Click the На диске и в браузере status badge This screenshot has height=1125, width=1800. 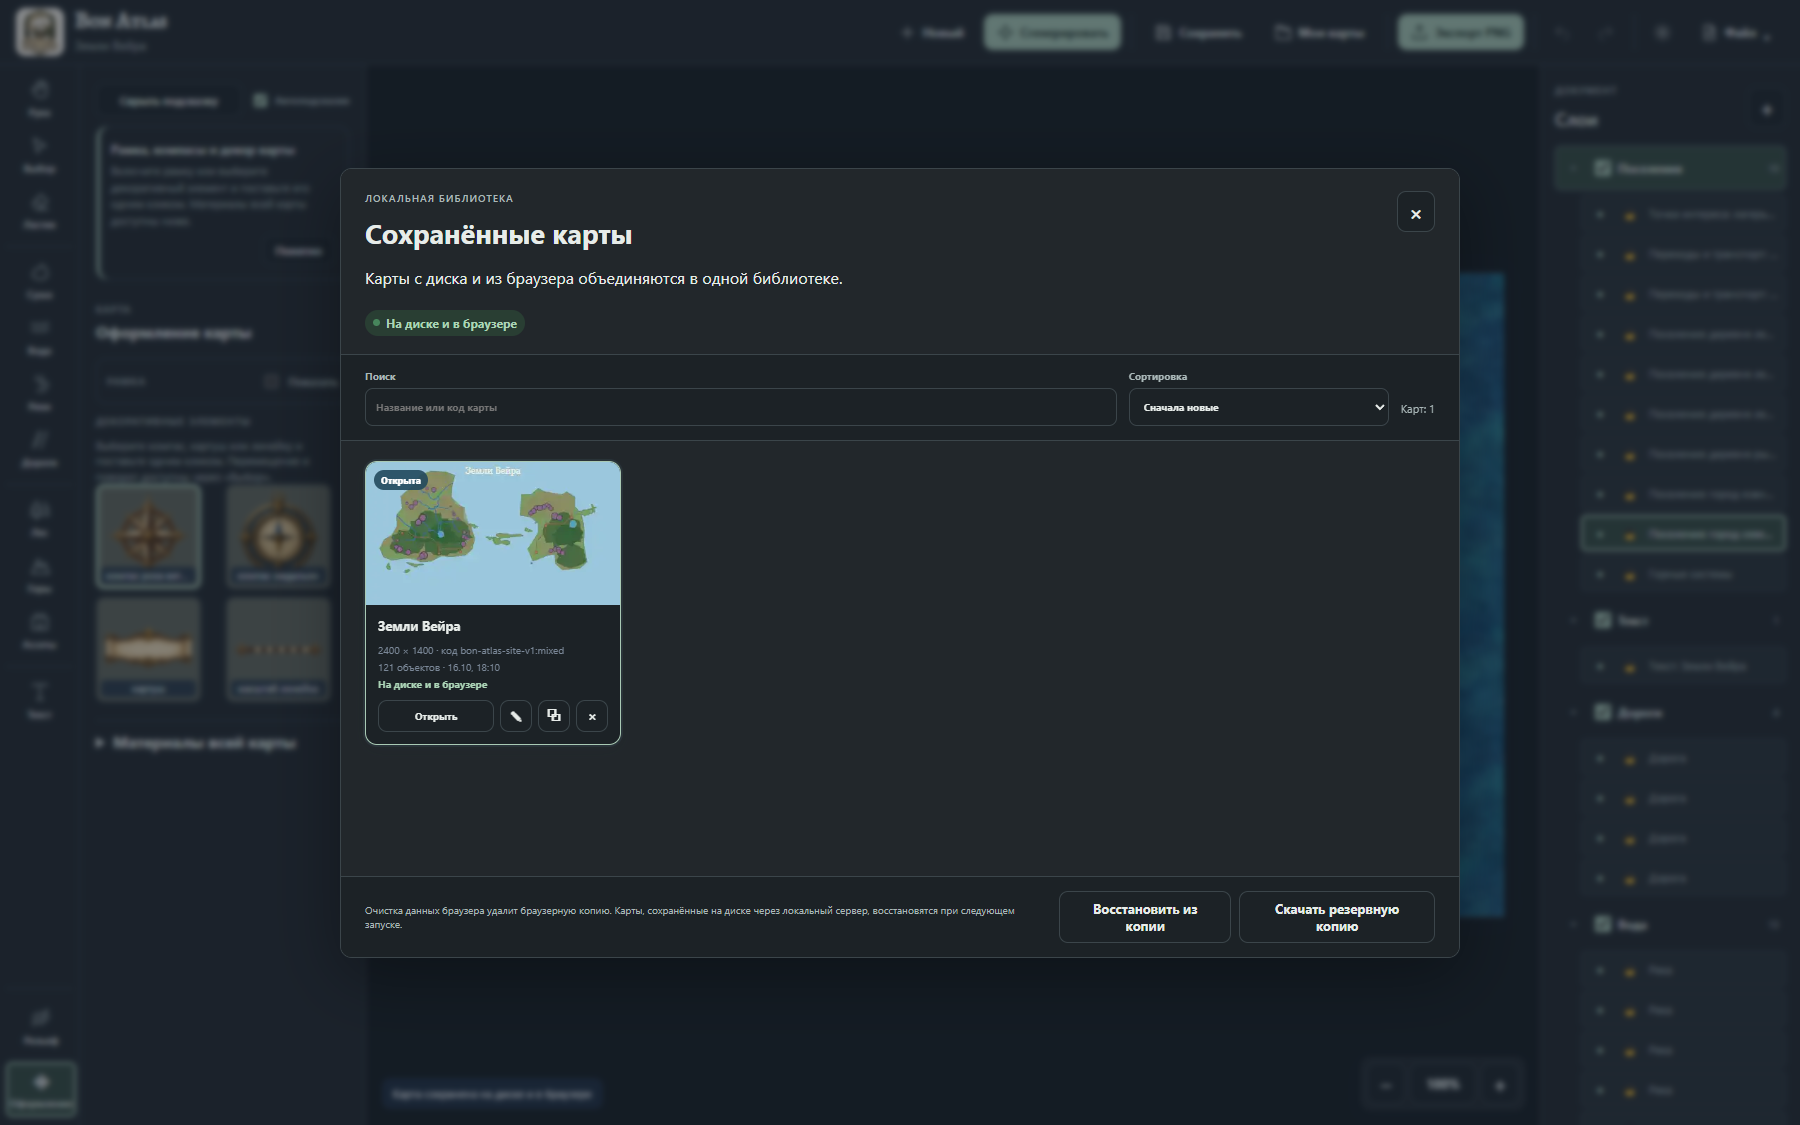point(445,324)
